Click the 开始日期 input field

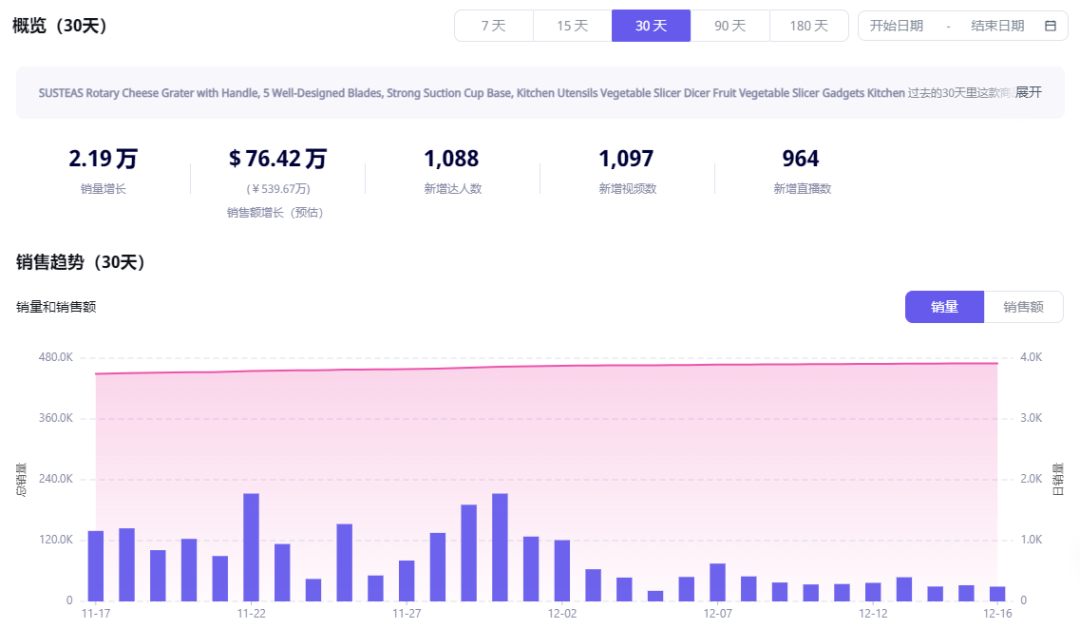click(x=899, y=26)
